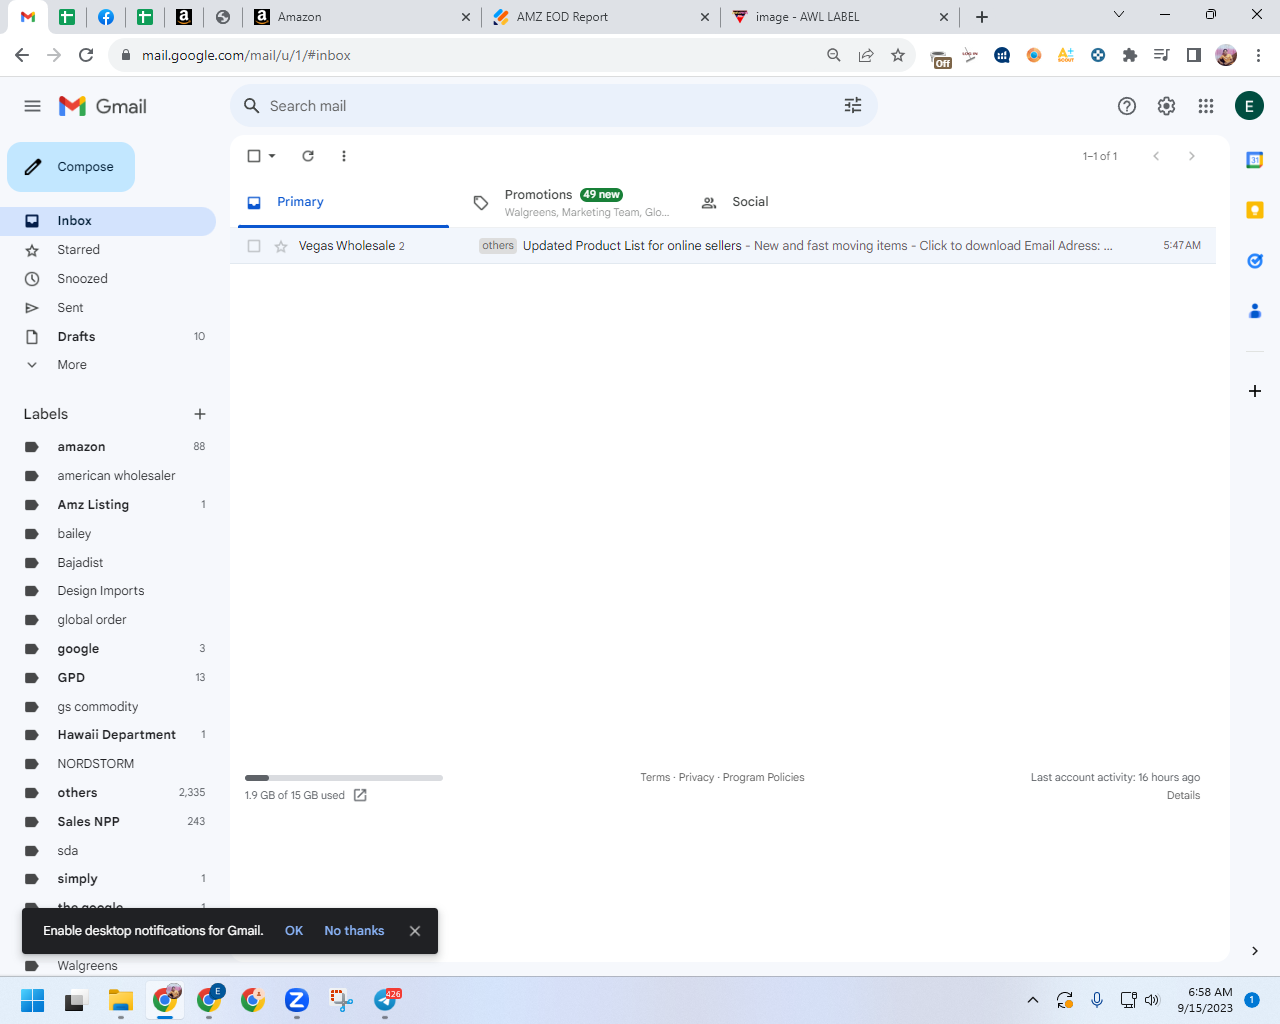Get add-ons with the plus icon

point(1255,391)
